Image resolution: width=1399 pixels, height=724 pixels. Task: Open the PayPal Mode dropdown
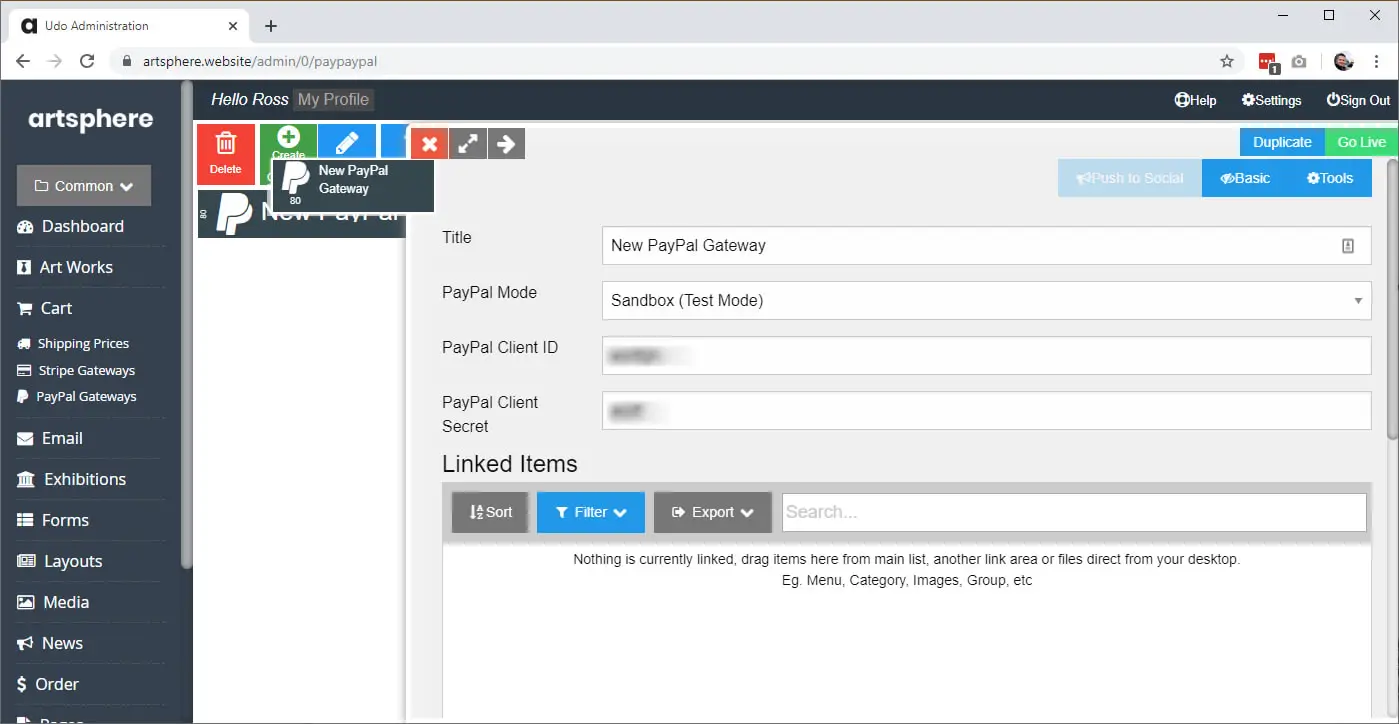click(986, 300)
